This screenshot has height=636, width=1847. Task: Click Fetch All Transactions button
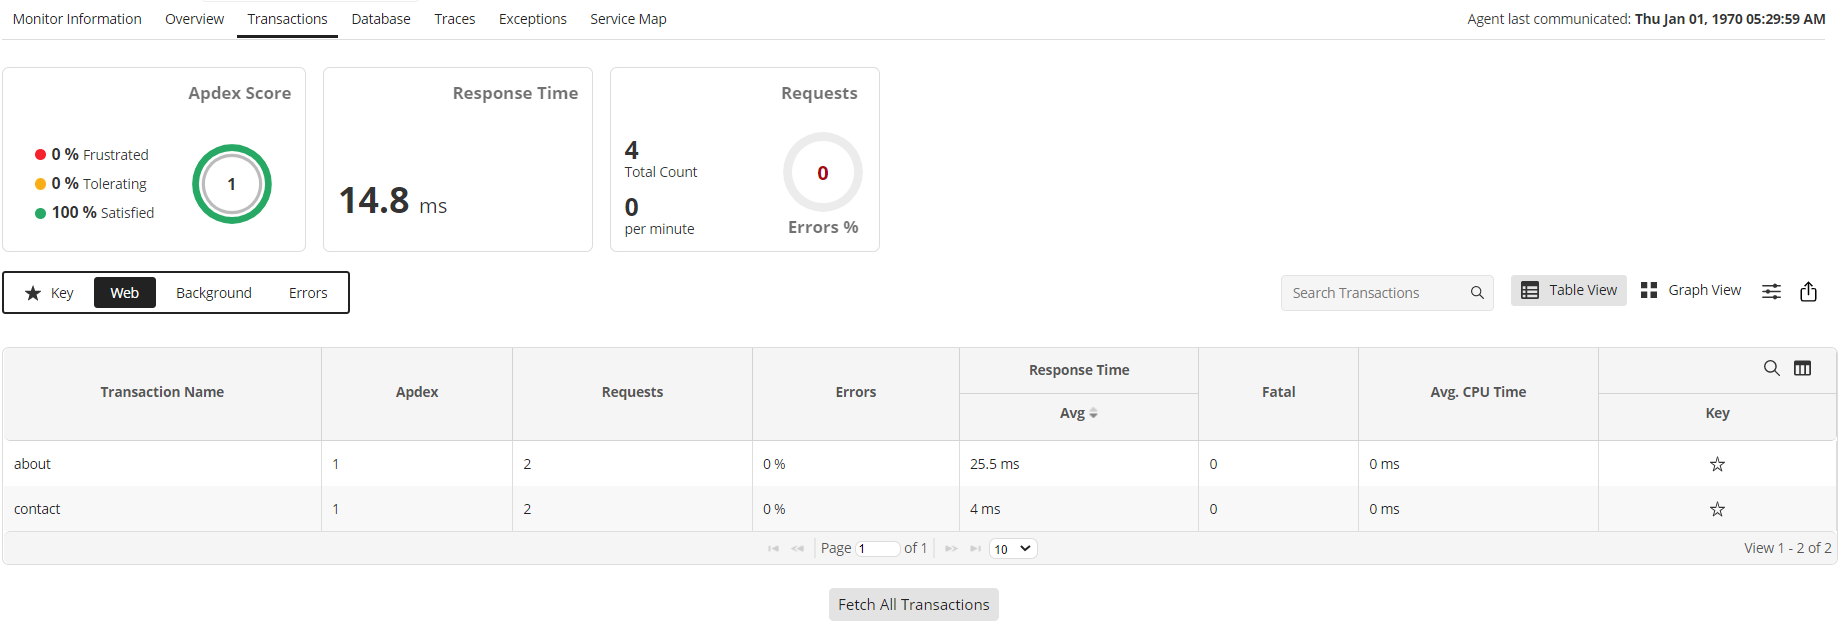(913, 605)
